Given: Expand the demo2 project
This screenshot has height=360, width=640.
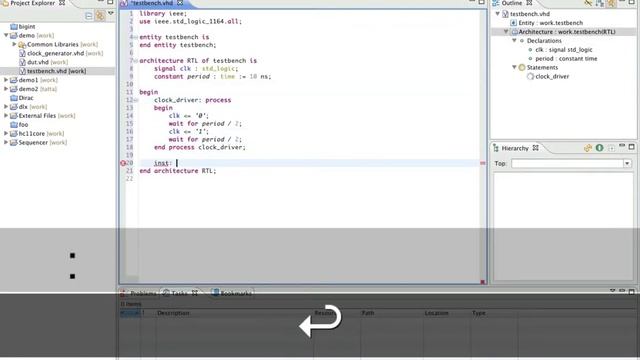Looking at the screenshot, I should pos(6,89).
